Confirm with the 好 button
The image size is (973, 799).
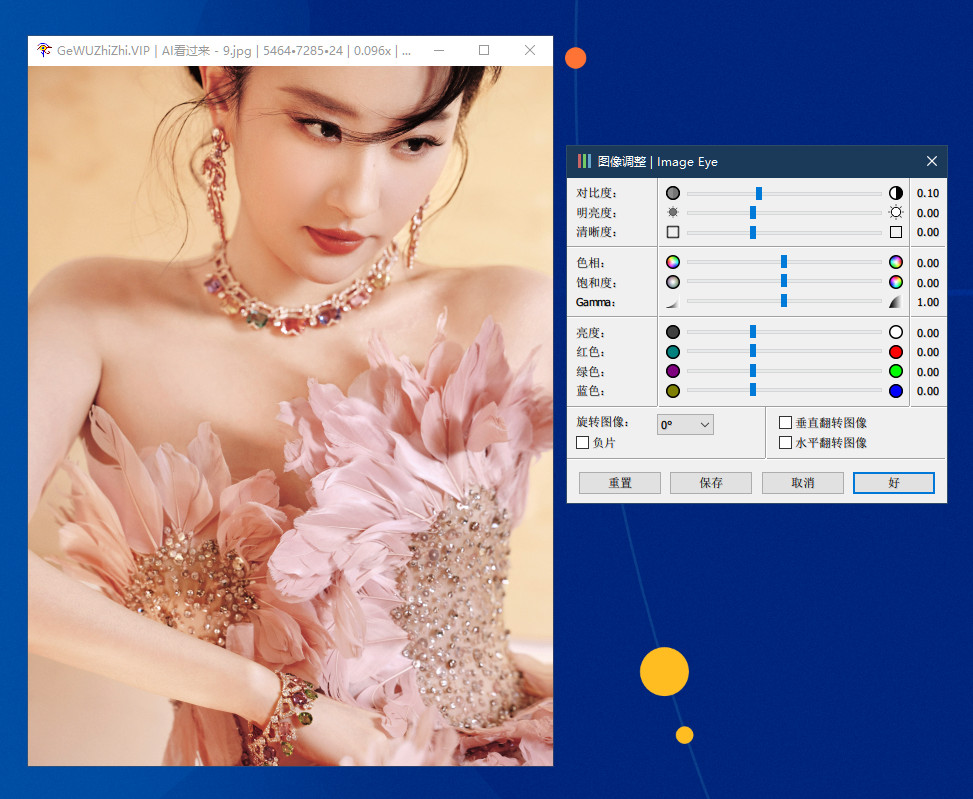click(x=894, y=483)
